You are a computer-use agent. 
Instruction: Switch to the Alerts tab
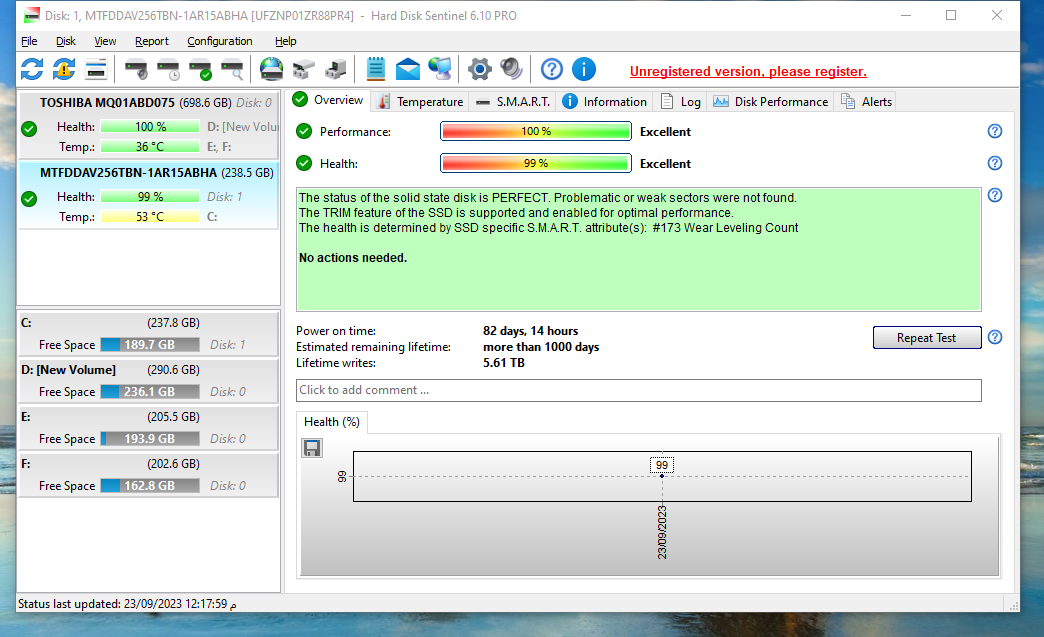[866, 102]
